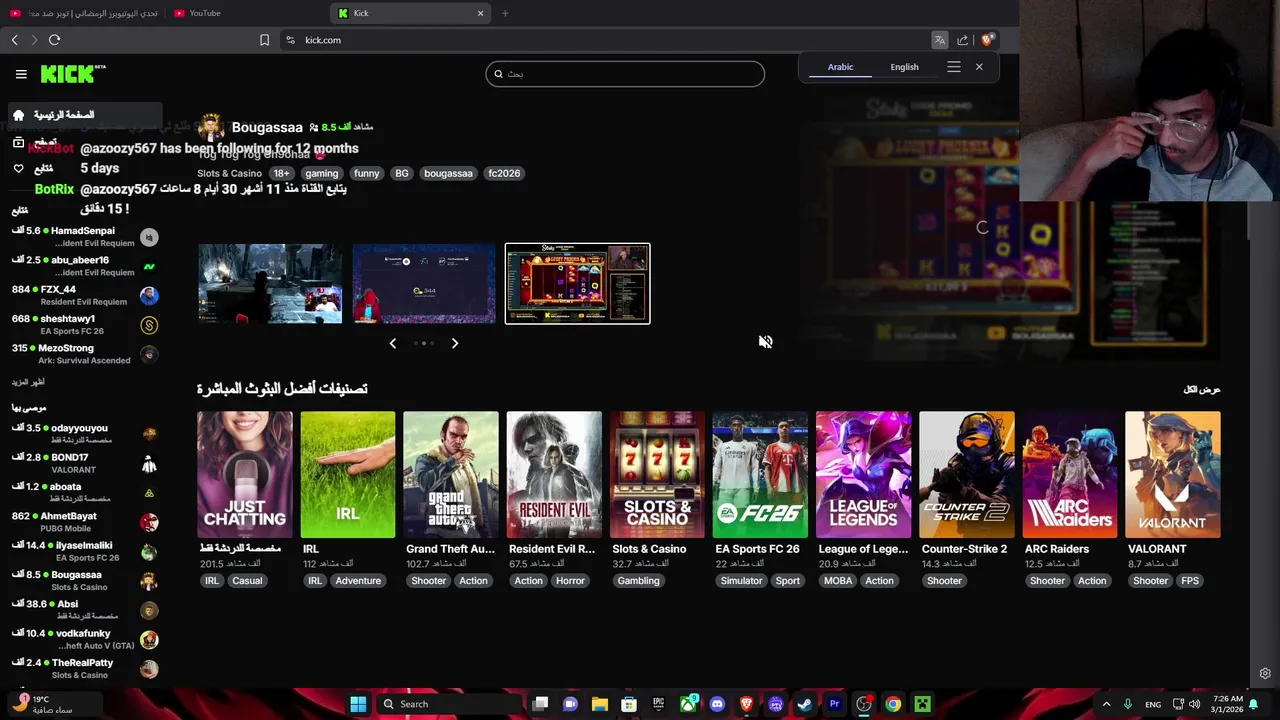
Task: Open translate popup options menu
Action: (954, 67)
